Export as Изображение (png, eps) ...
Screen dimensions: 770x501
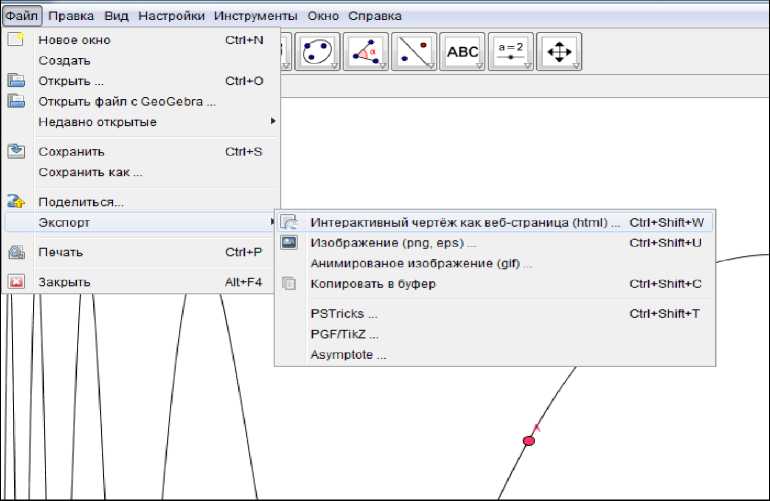(x=495, y=243)
